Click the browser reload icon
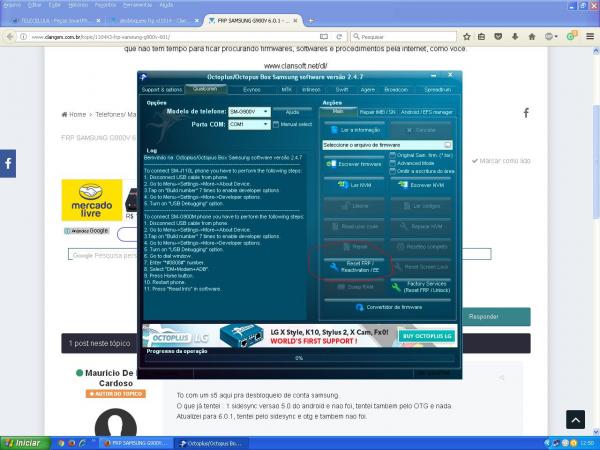This screenshot has width=600, height=450. [339, 37]
